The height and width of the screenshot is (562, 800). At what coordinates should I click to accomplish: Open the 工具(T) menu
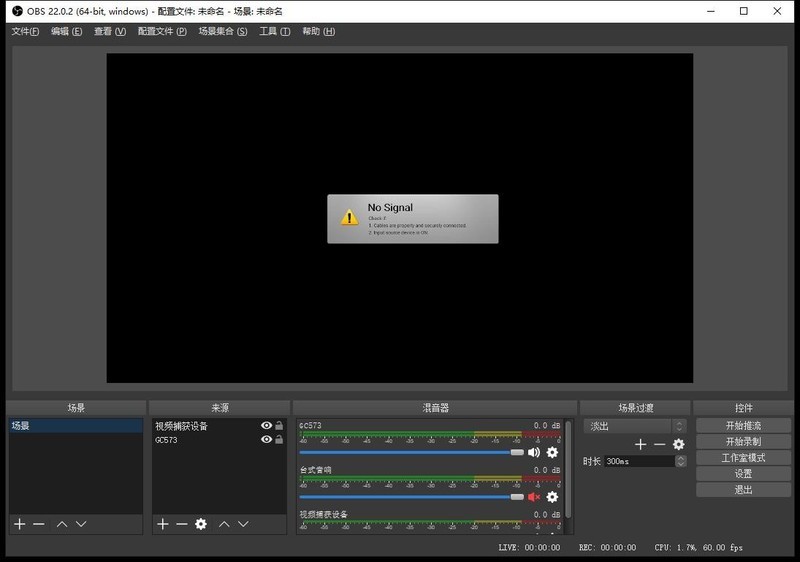(x=274, y=31)
